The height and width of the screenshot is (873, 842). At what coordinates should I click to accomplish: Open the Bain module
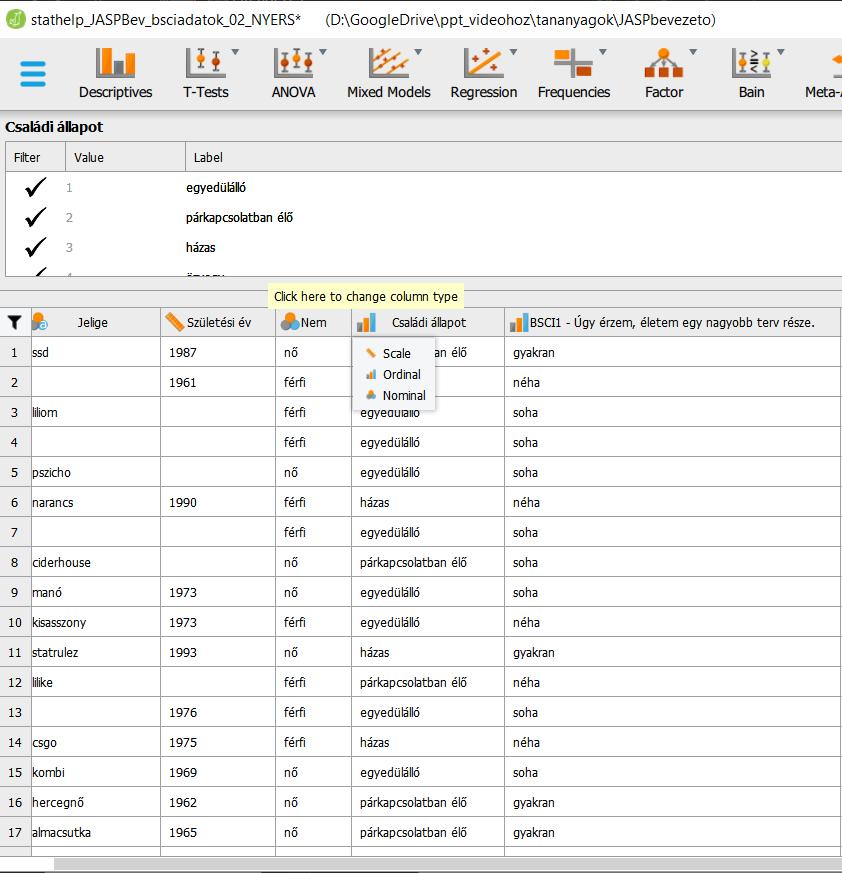[x=751, y=74]
